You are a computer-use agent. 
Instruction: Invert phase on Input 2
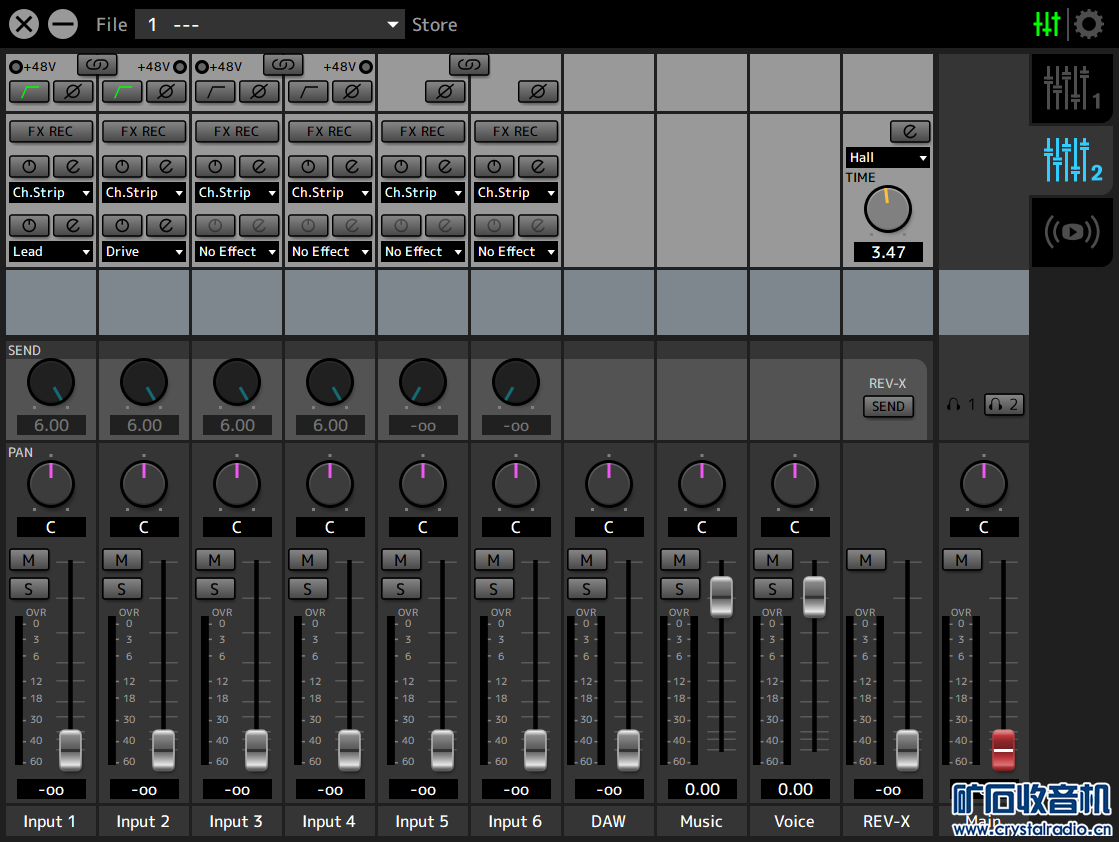click(166, 92)
